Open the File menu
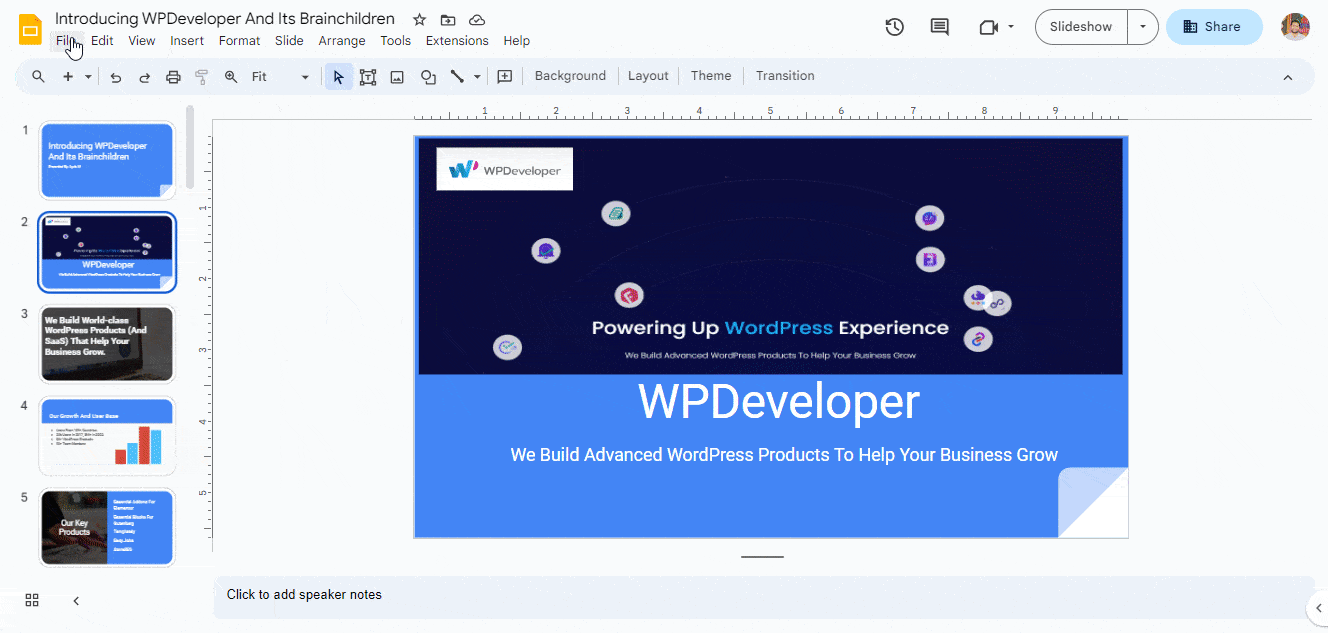This screenshot has width=1328, height=633. pyautogui.click(x=67, y=41)
